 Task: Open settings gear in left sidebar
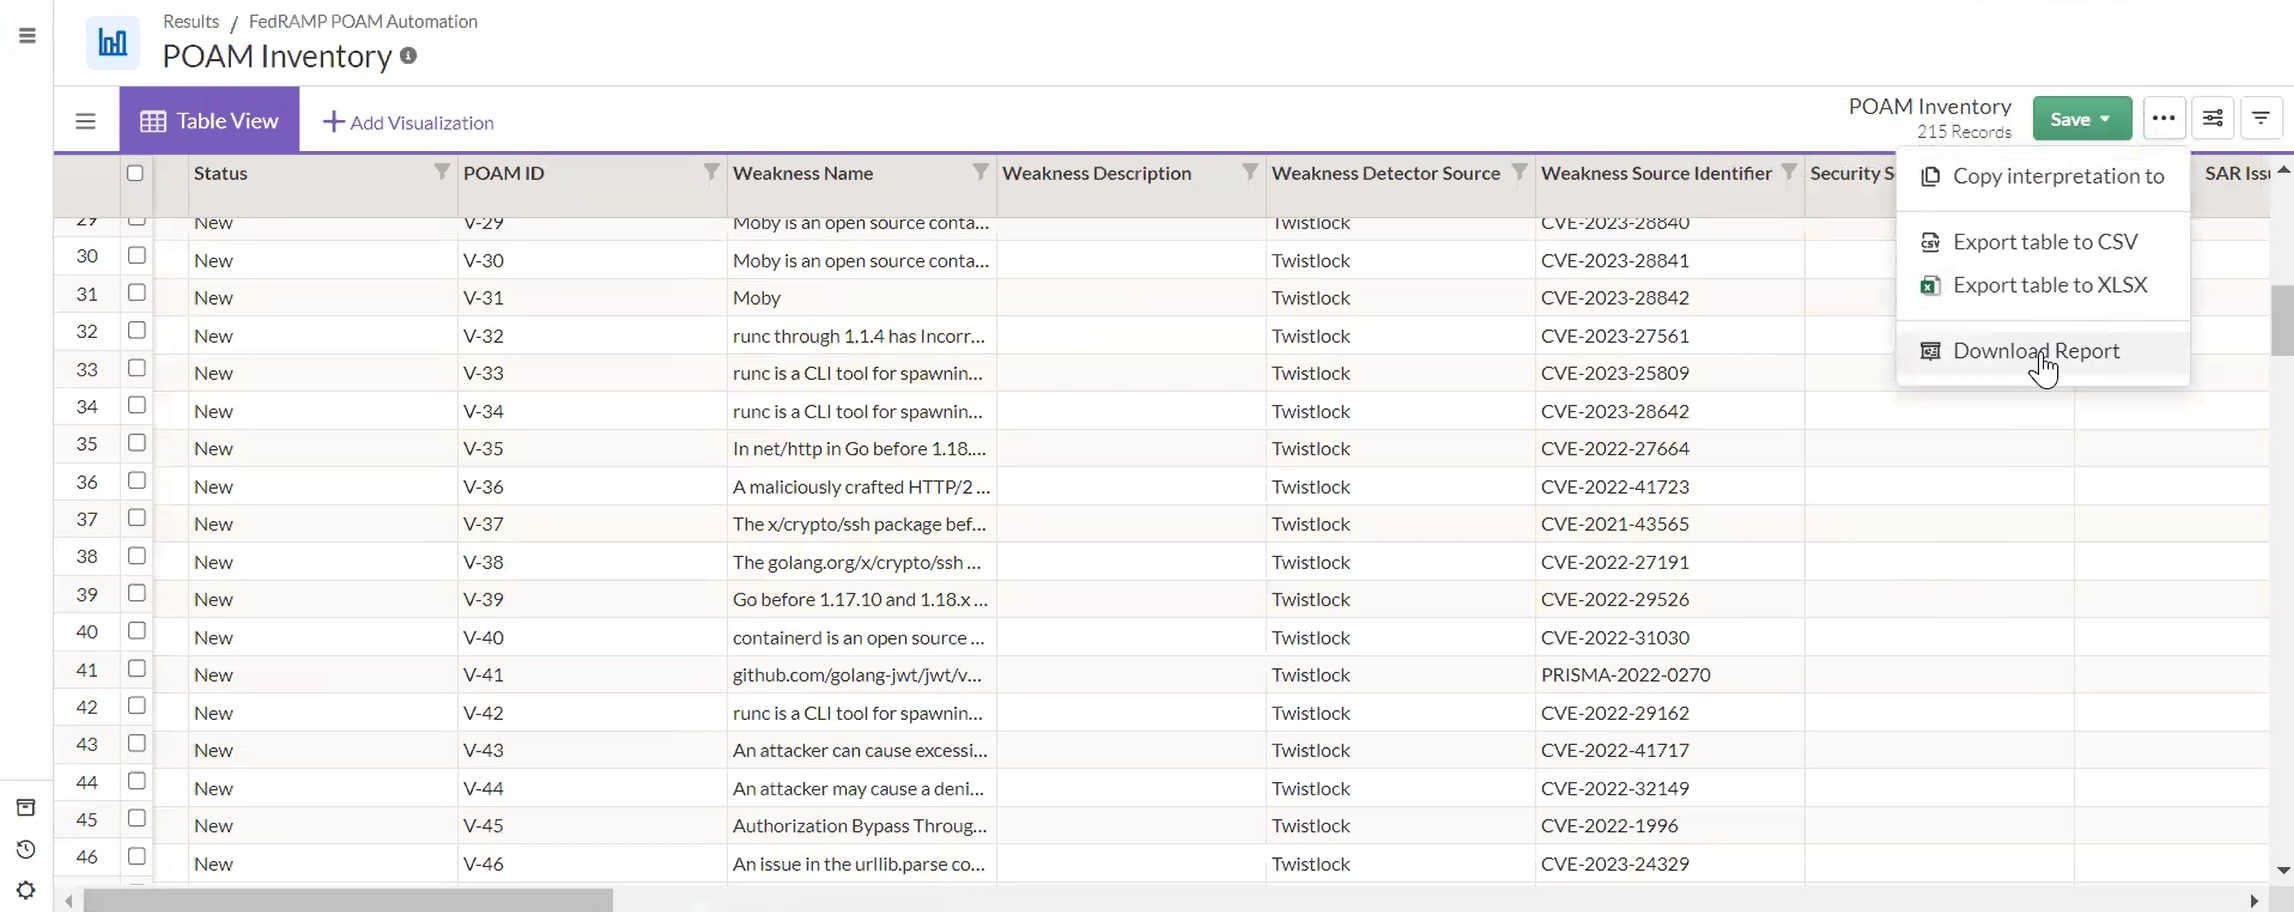(26, 890)
